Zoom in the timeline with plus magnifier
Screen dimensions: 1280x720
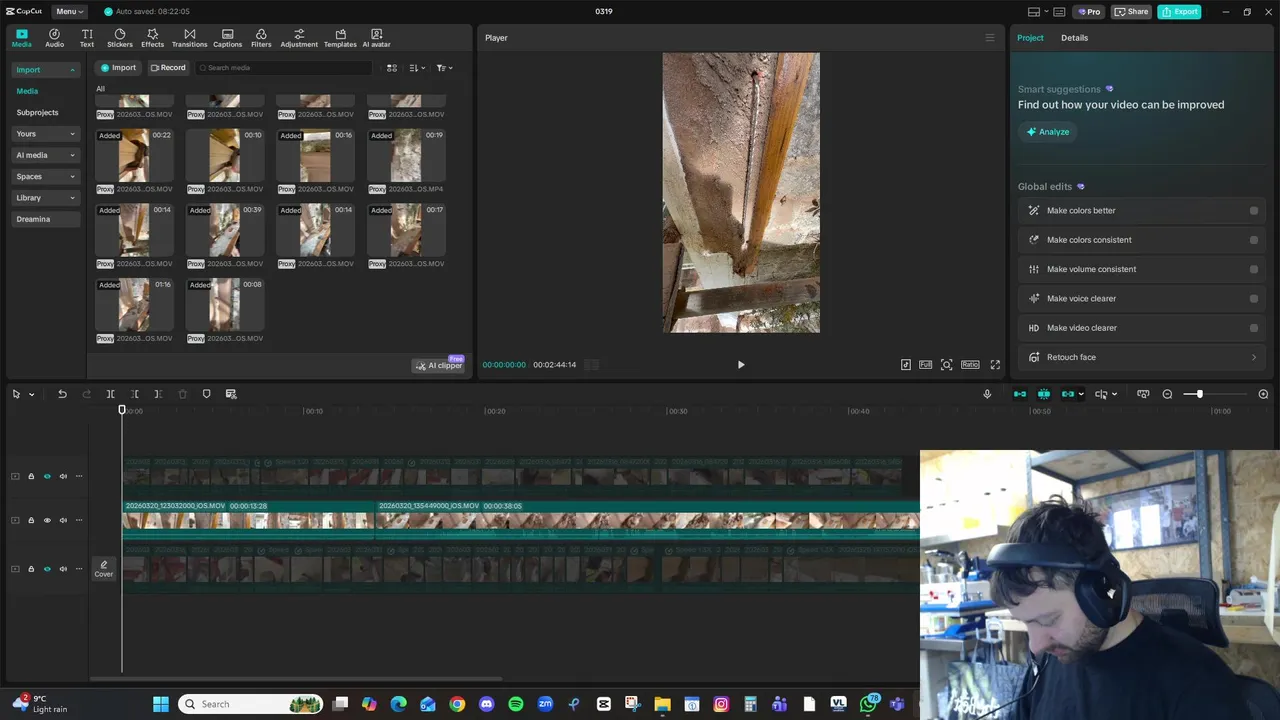coord(1263,394)
